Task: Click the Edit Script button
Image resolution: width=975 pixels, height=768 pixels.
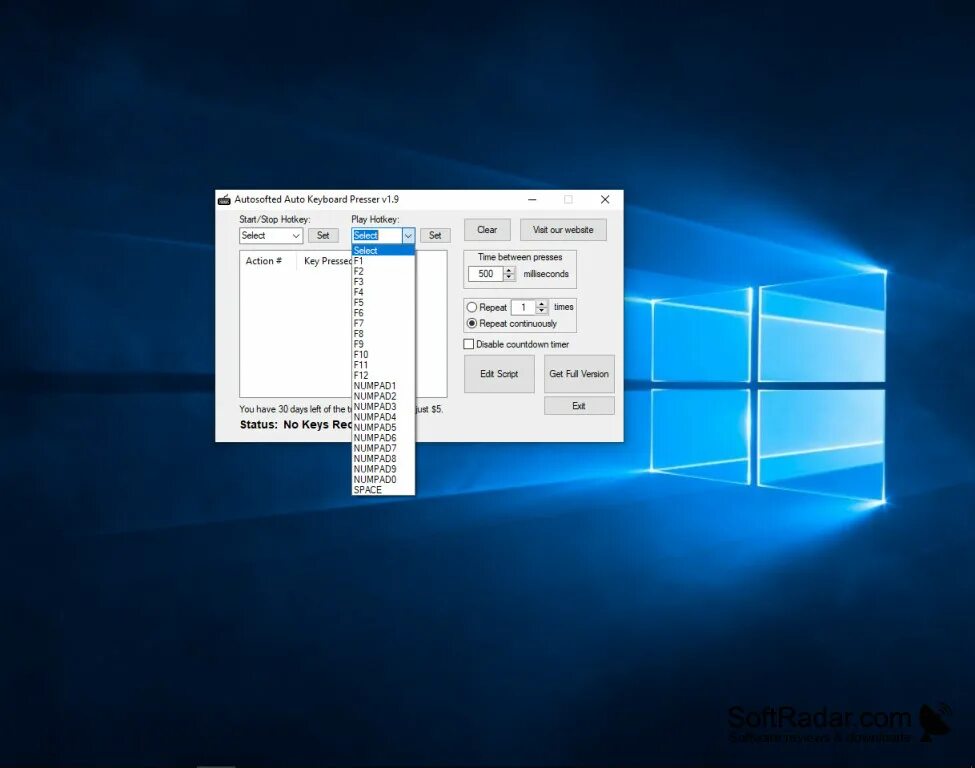Action: pos(499,374)
